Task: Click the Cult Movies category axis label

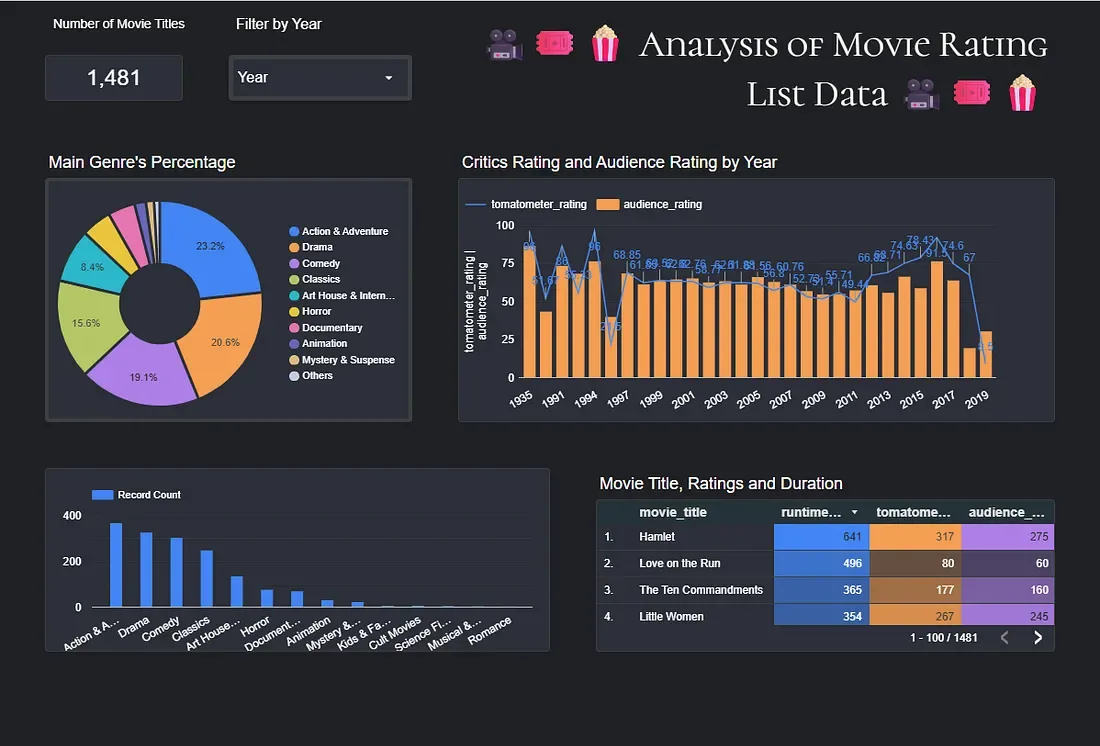Action: click(395, 632)
